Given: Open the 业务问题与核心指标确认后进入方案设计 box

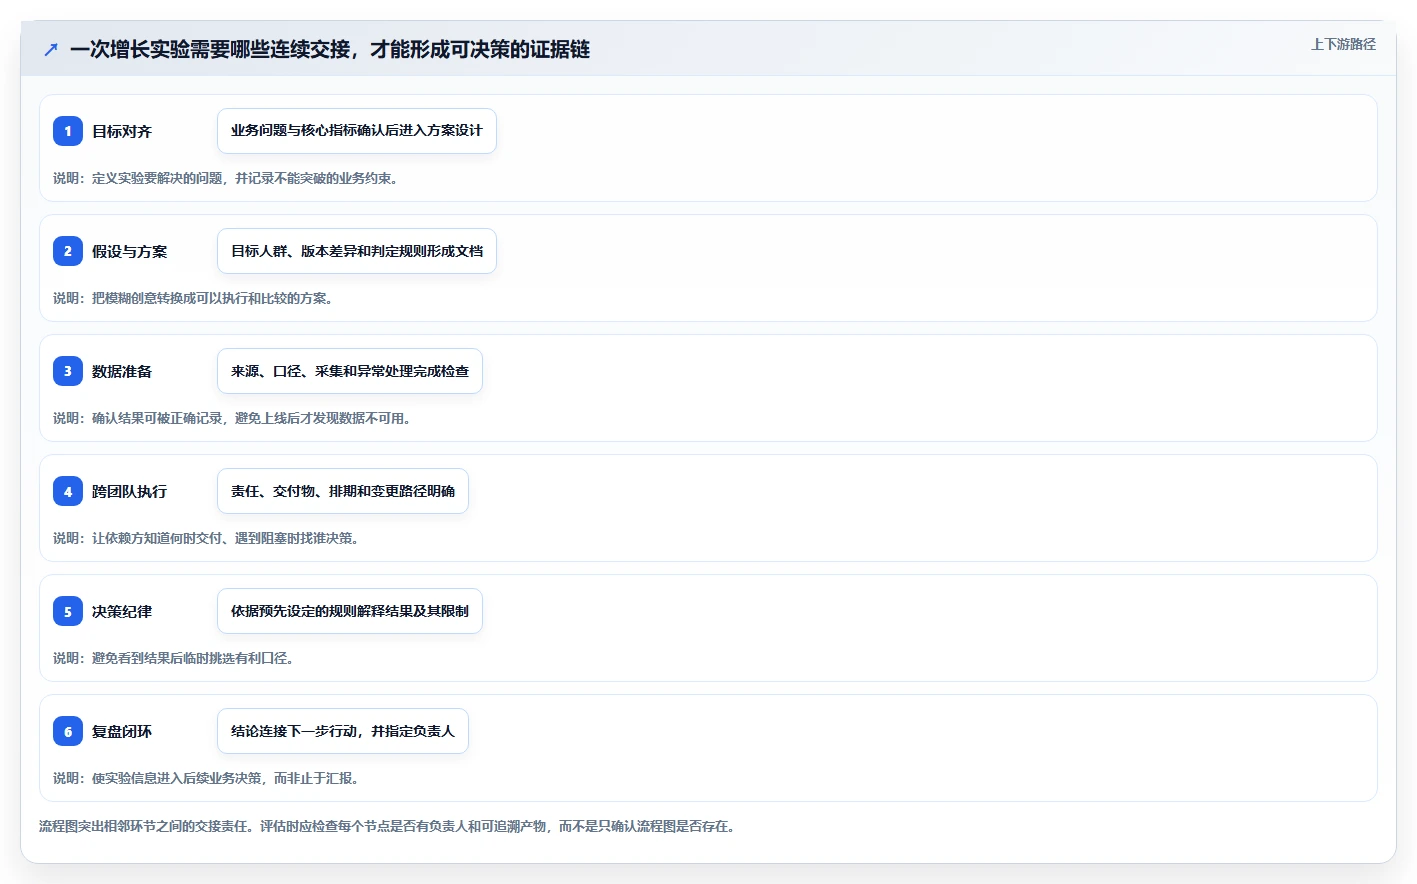Looking at the screenshot, I should tap(357, 131).
